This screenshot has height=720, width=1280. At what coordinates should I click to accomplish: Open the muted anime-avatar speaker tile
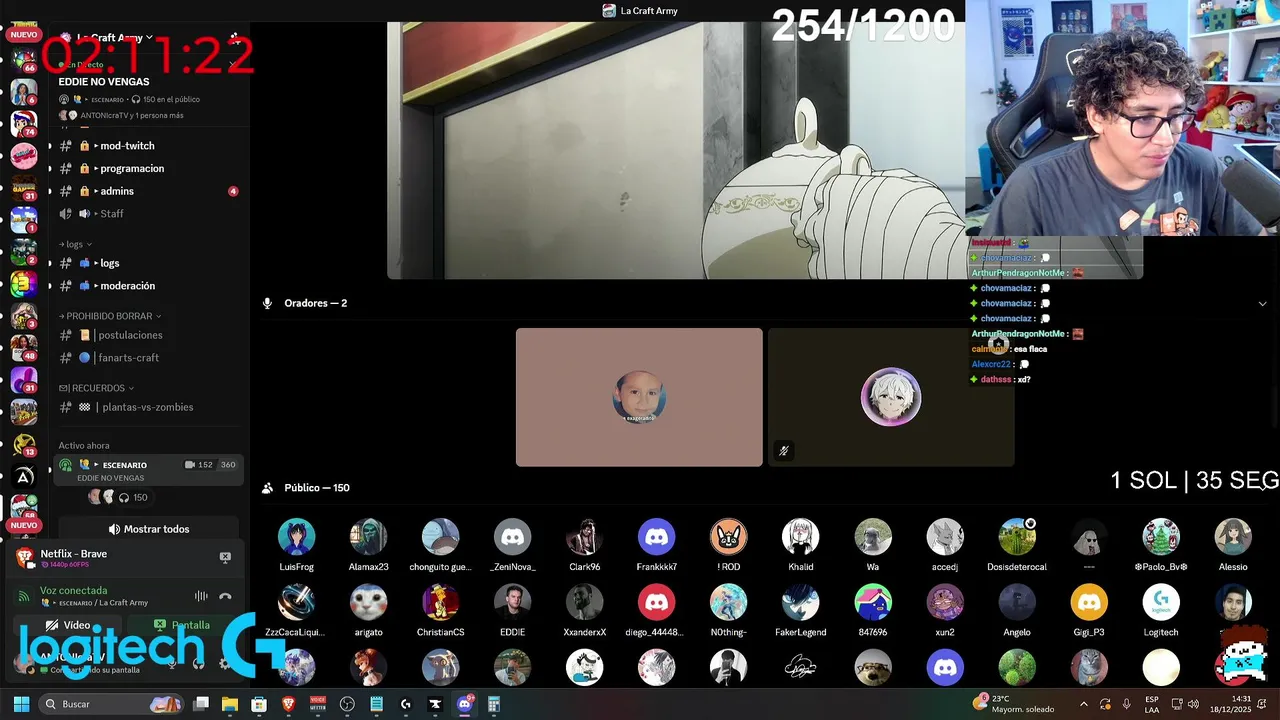(x=891, y=397)
